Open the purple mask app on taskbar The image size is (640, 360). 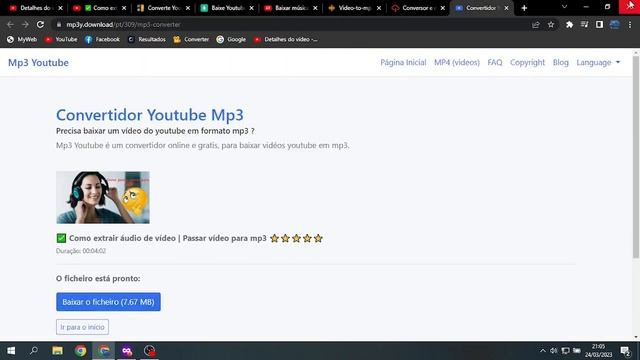pyautogui.click(x=127, y=351)
